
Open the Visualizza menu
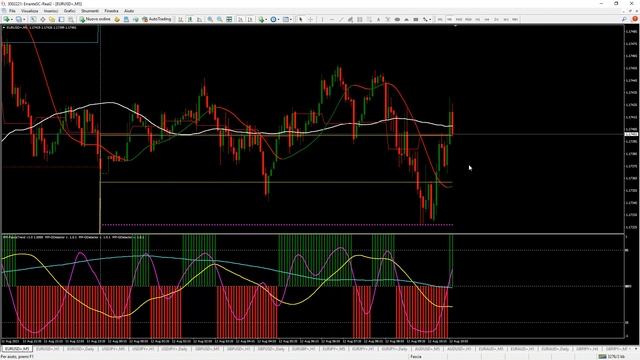coord(30,11)
